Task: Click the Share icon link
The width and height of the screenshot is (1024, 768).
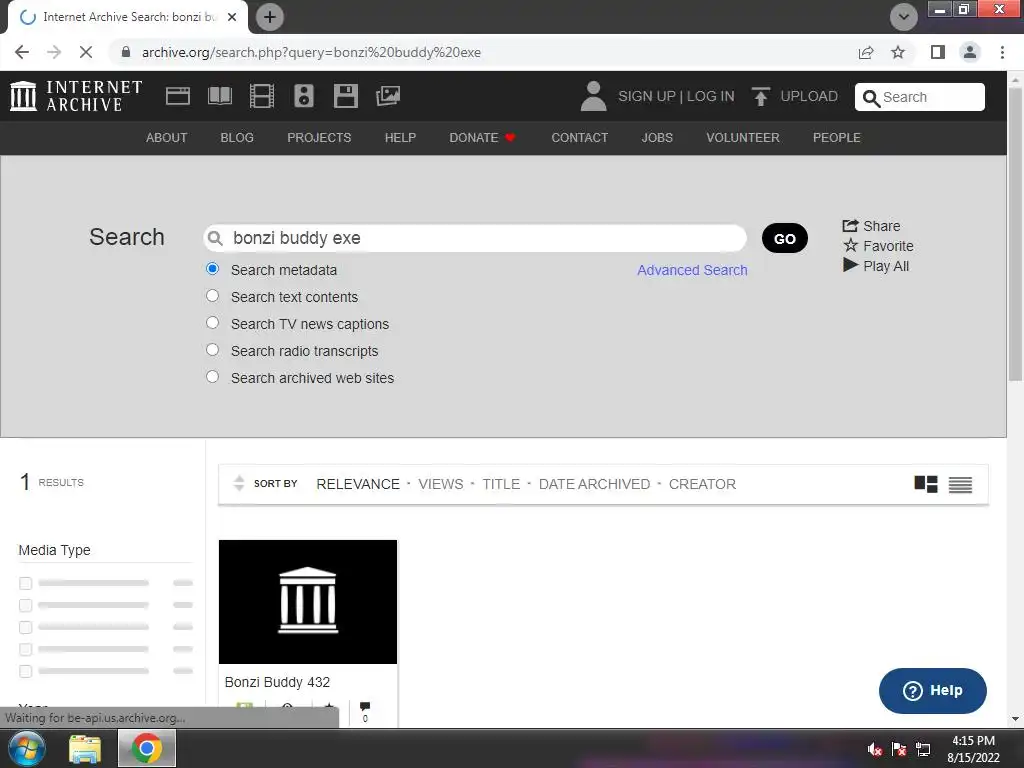Action: click(872, 226)
